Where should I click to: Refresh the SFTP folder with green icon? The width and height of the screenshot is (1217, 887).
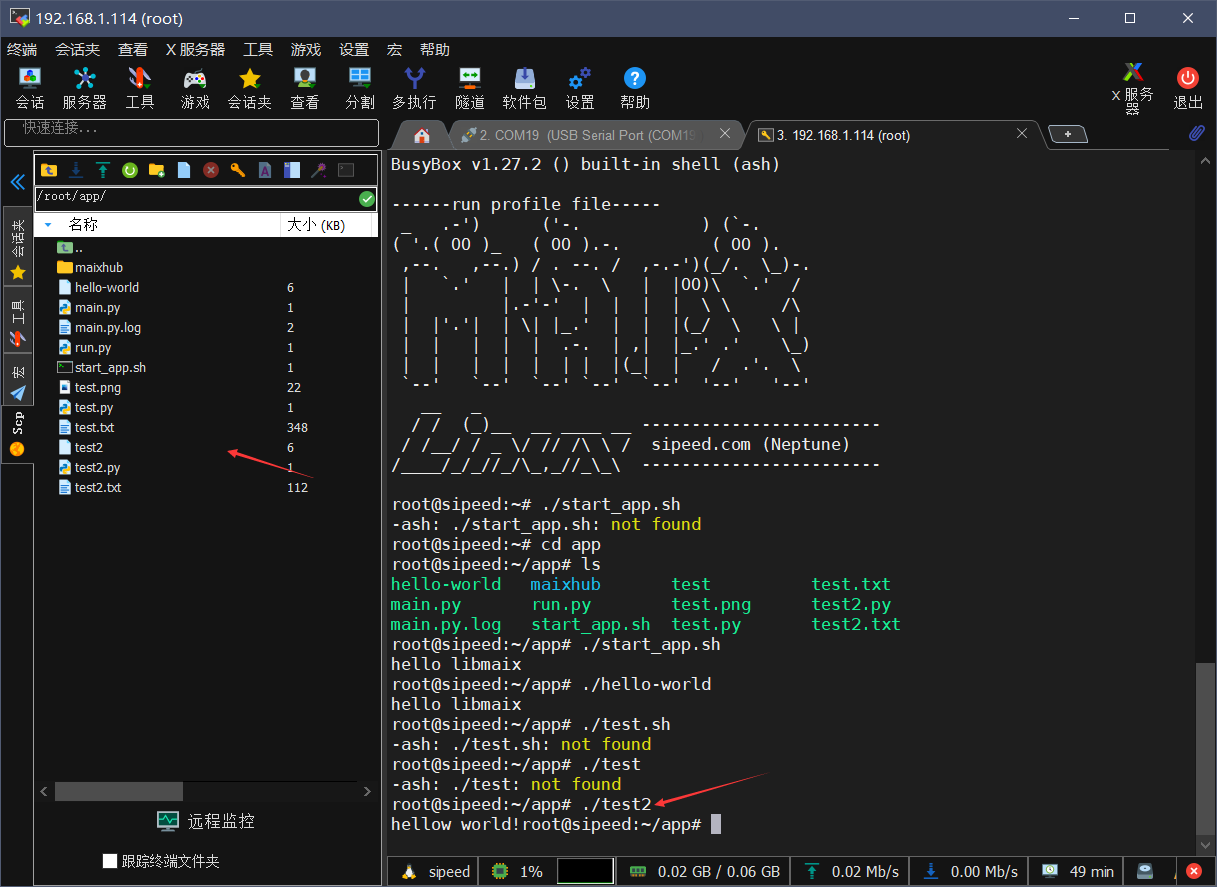click(x=129, y=170)
